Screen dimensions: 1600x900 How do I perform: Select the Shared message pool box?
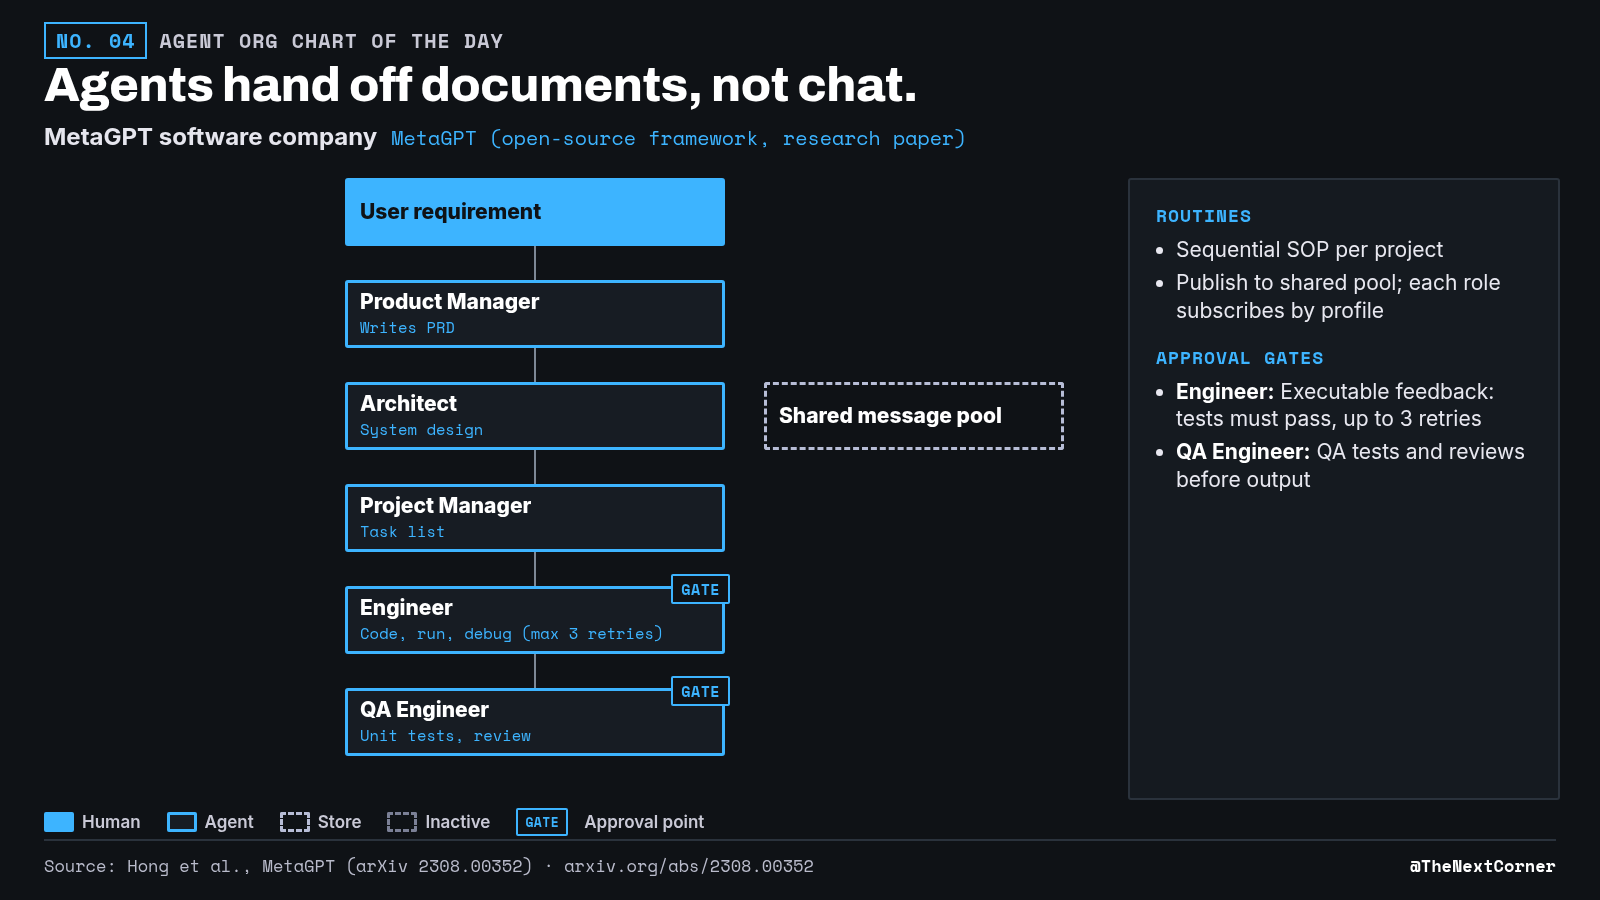[x=914, y=416]
